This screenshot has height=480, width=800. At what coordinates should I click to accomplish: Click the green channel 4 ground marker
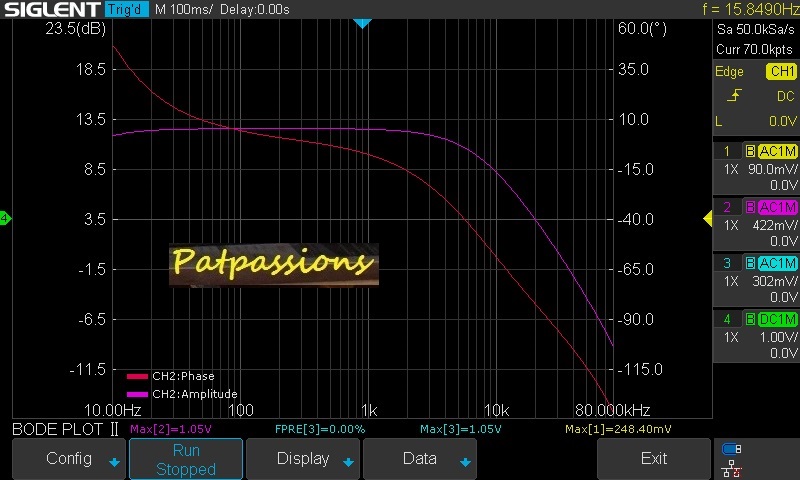[x=5, y=218]
